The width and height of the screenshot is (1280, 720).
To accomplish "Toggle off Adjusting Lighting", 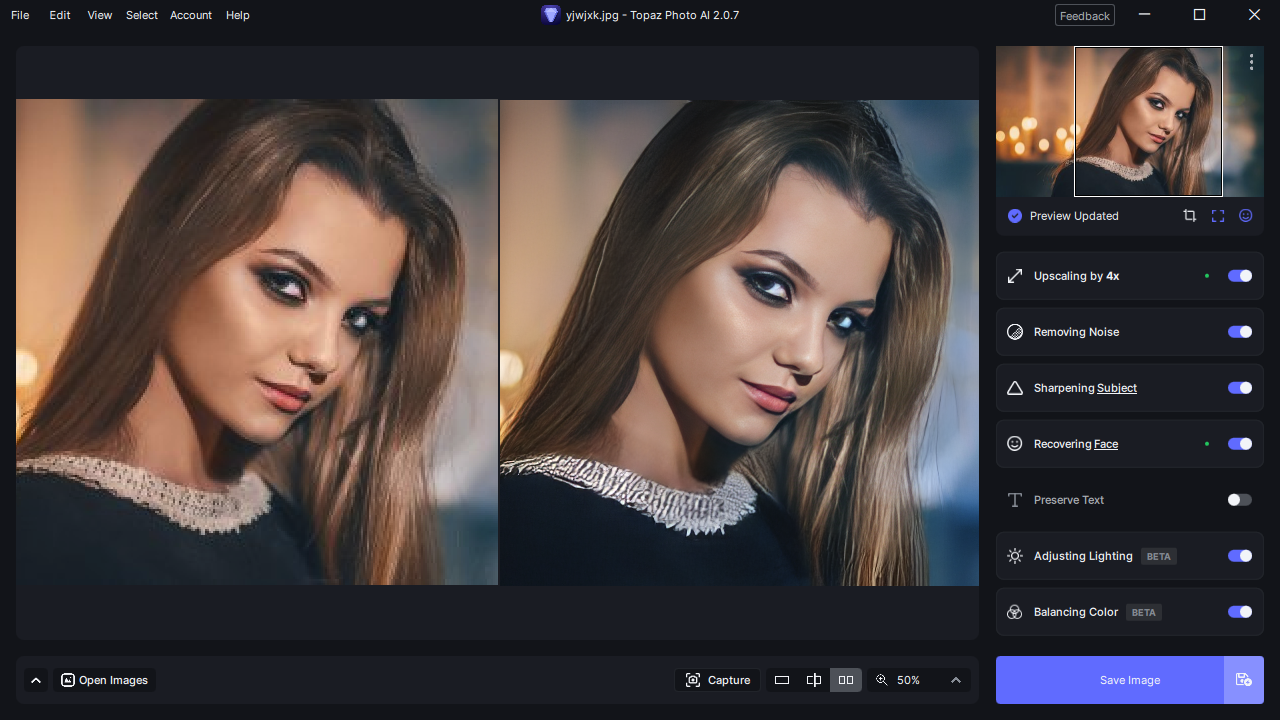I will [x=1240, y=556].
